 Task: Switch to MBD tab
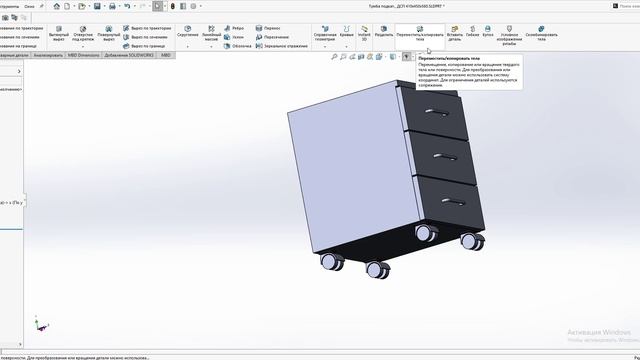coord(166,55)
